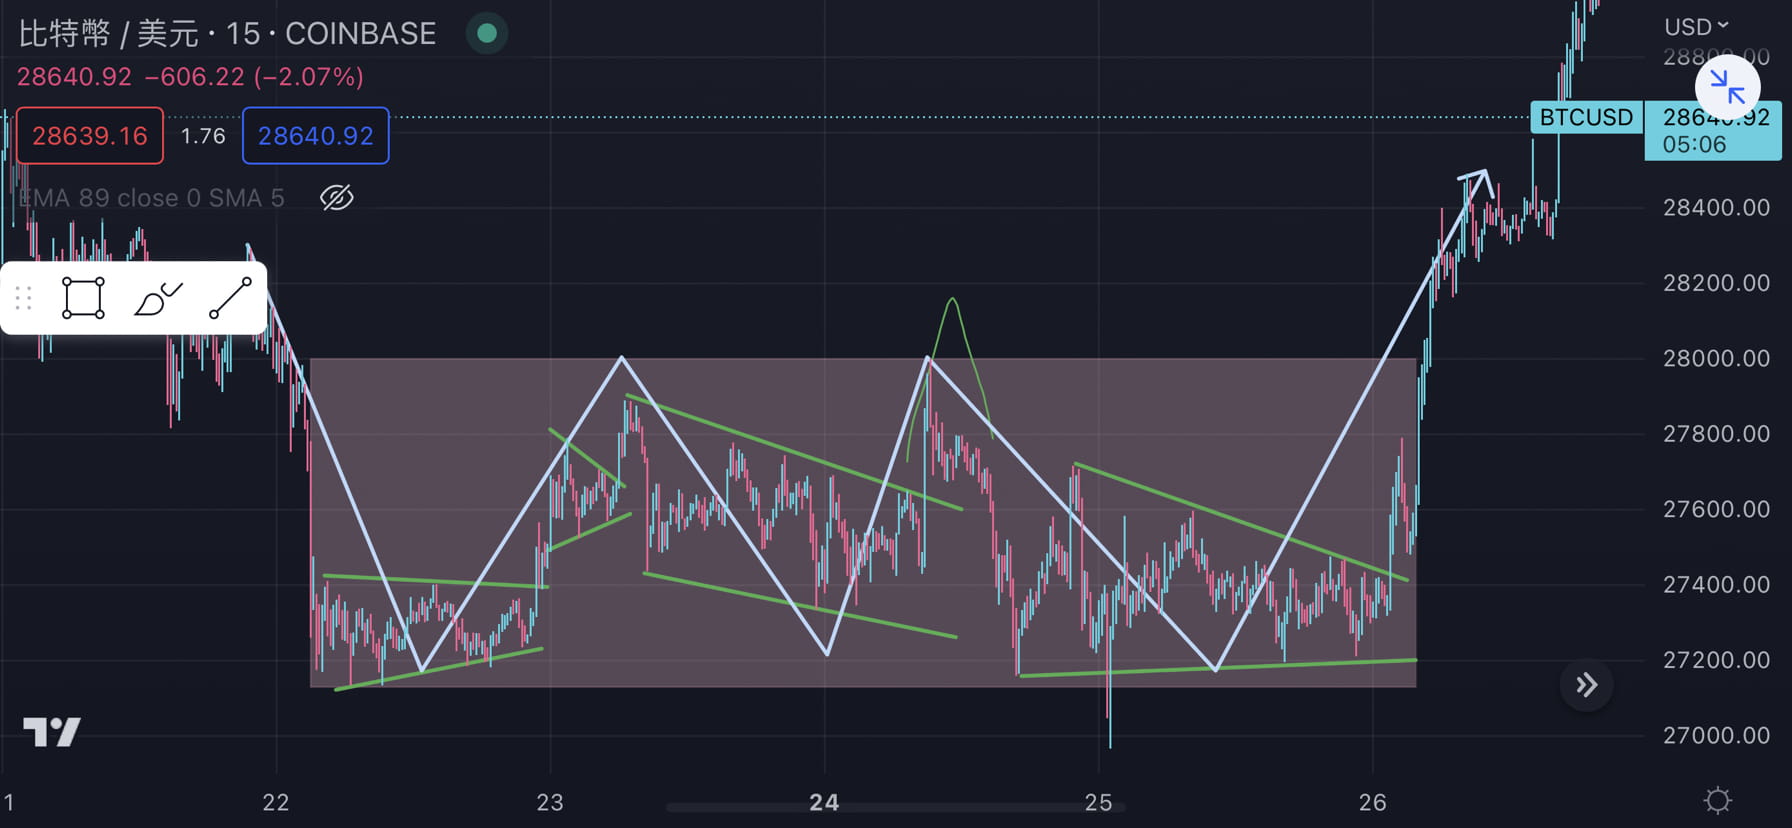Select the brush drawing tool
Image resolution: width=1792 pixels, height=828 pixels.
(158, 298)
